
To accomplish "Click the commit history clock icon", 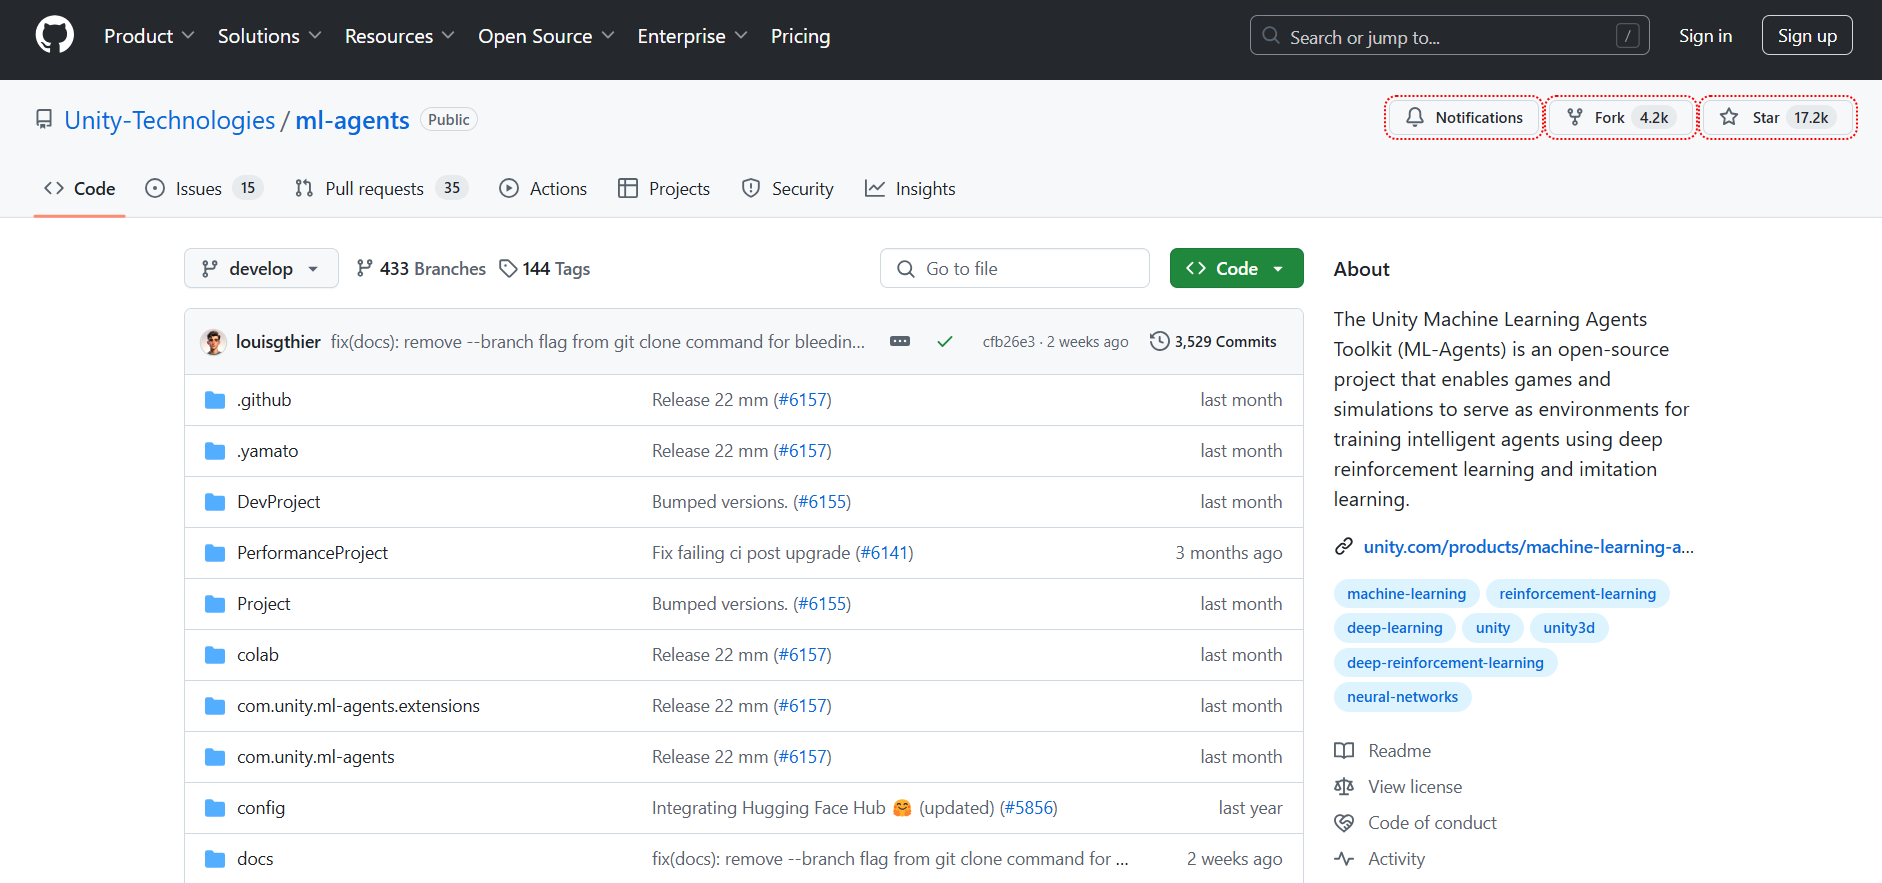I will click(x=1159, y=341).
